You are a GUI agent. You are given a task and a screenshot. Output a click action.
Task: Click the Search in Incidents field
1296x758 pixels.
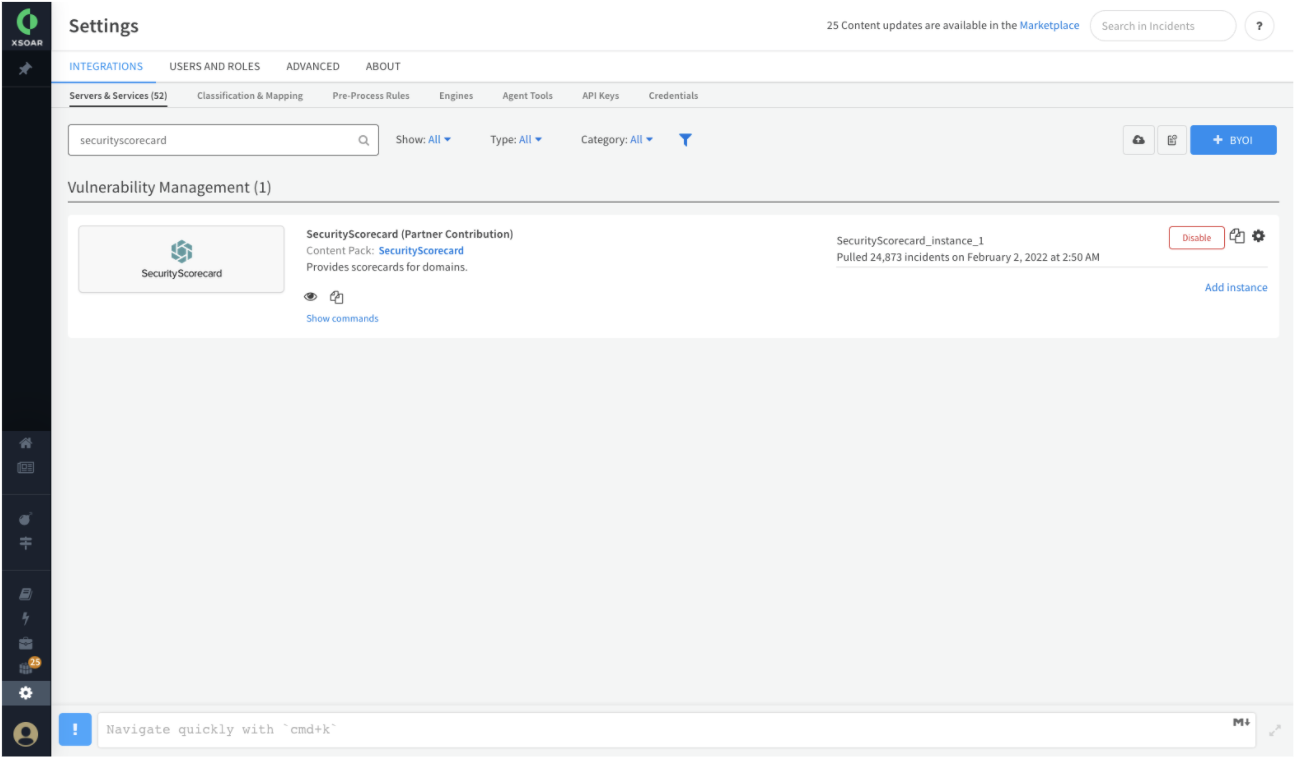click(1163, 26)
